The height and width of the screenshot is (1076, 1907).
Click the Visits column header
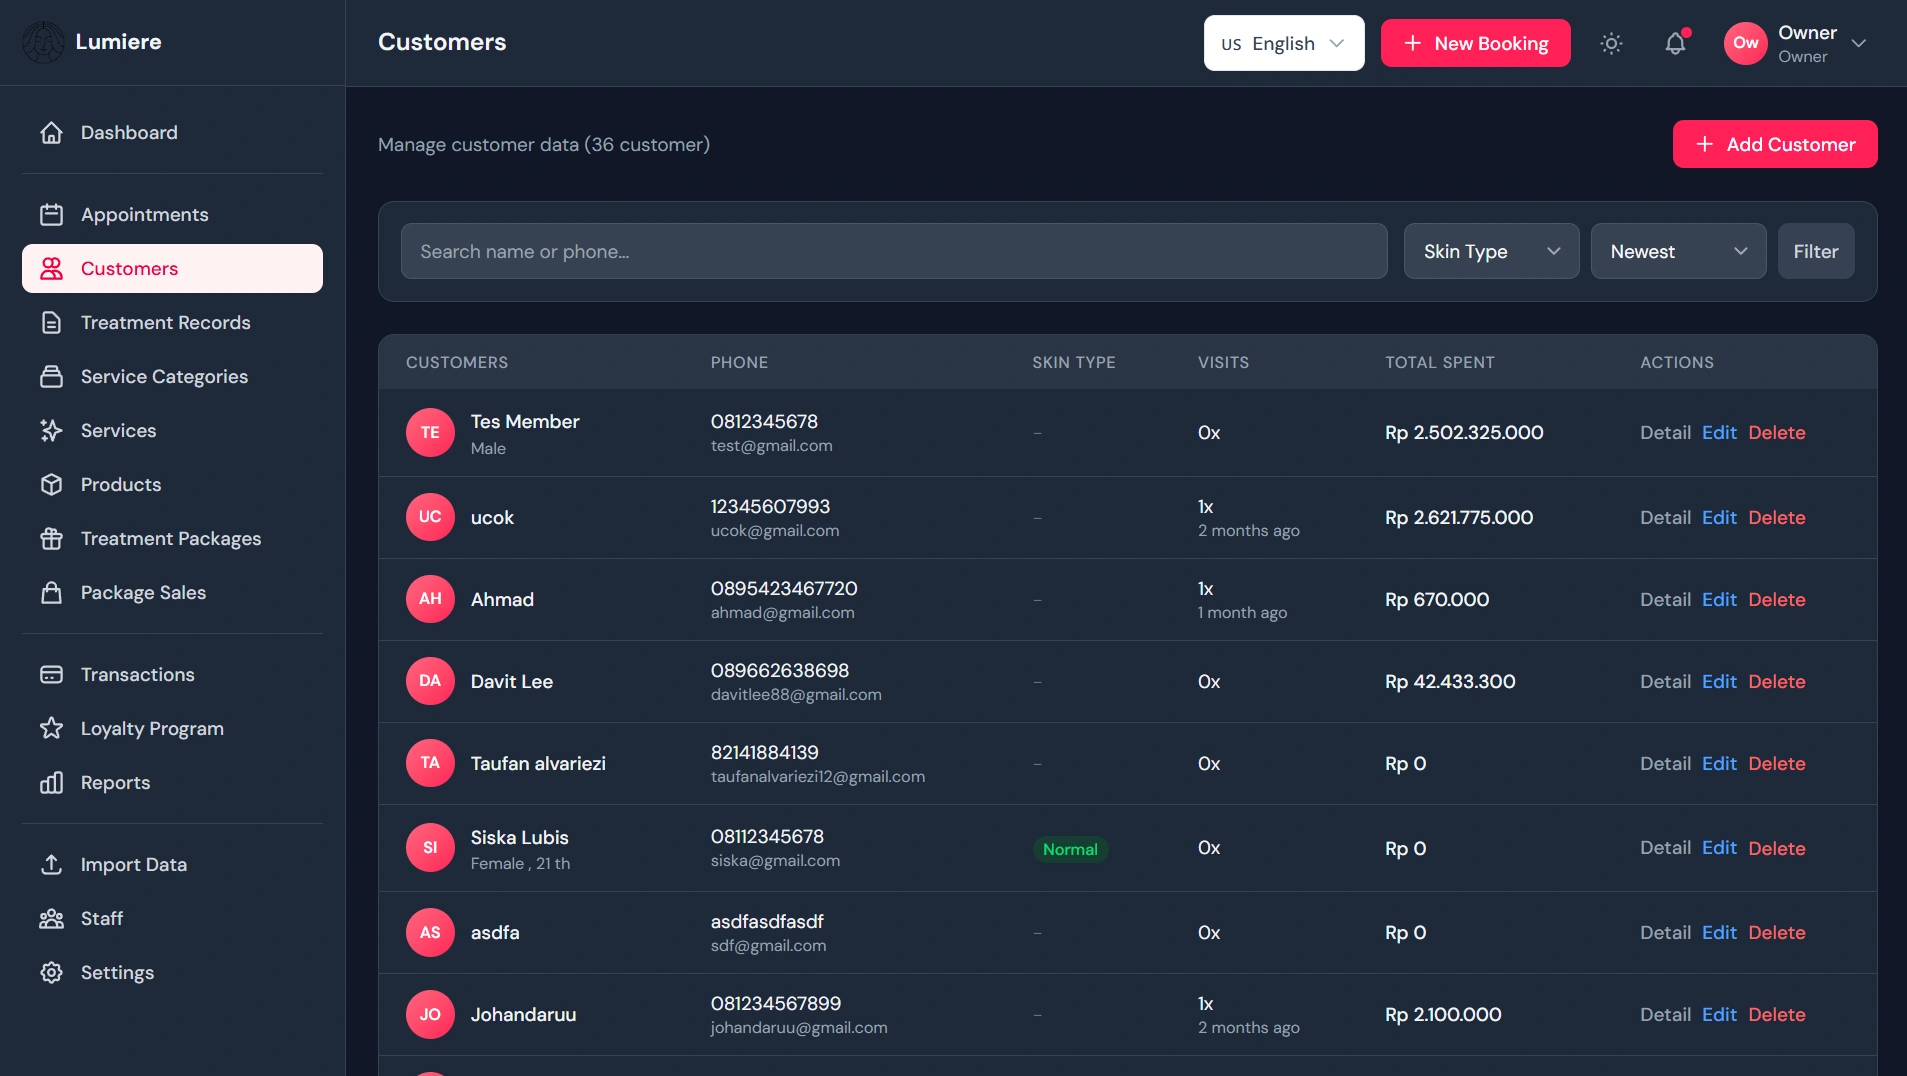[x=1223, y=363]
